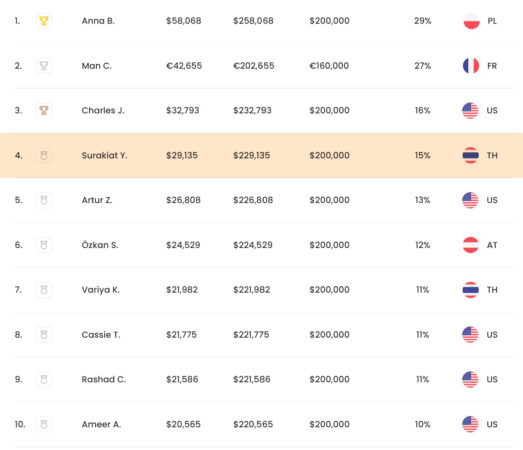The width and height of the screenshot is (523, 450).
Task: Click the 29% gain for Anna B.
Action: pyautogui.click(x=423, y=21)
